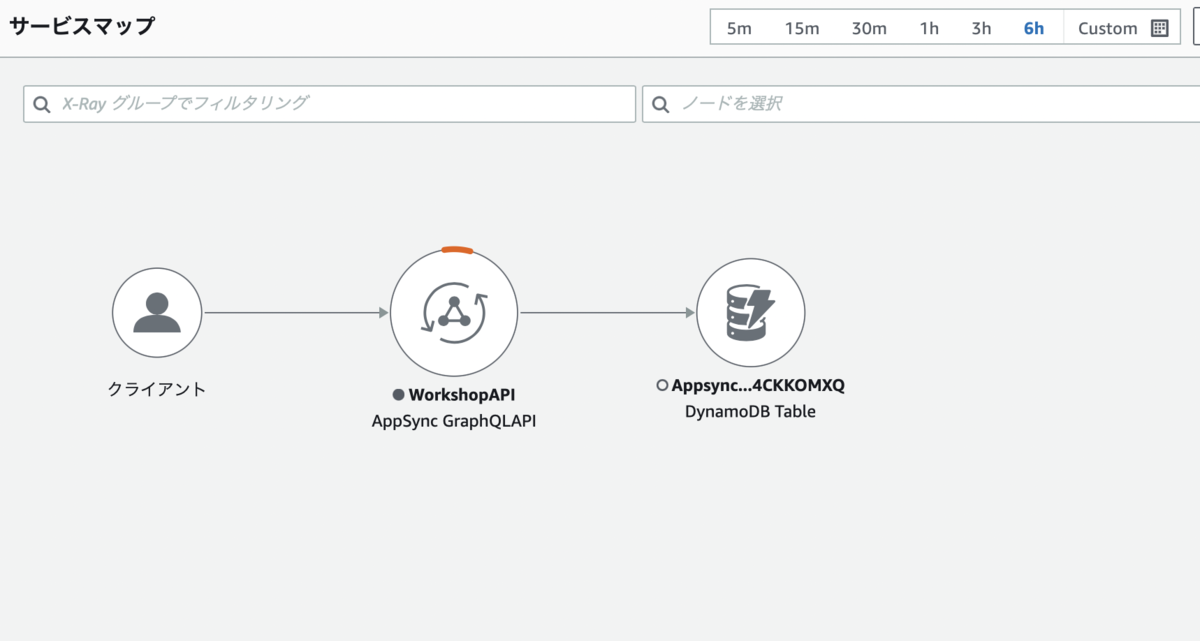Screen dimensions: 1200x641
Task: Set time range to 15m
Action: pyautogui.click(x=802, y=28)
